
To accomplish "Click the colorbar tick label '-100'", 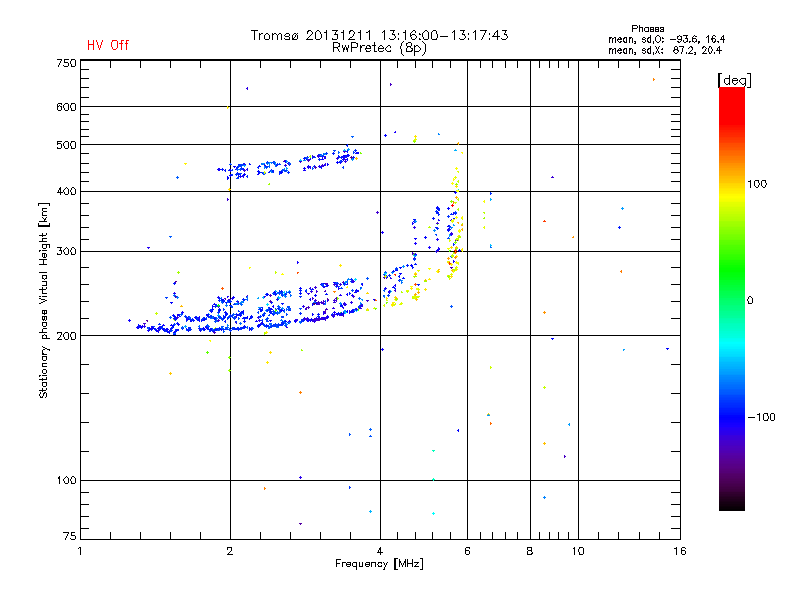I will point(762,417).
